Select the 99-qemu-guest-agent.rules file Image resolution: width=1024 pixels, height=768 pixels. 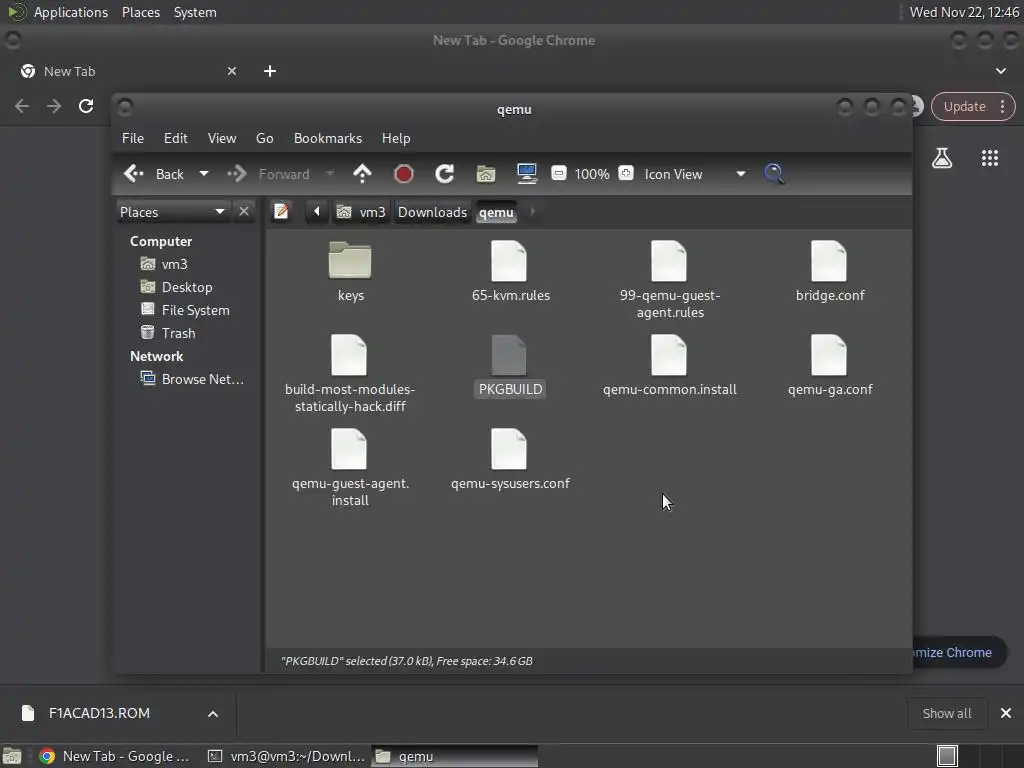(x=669, y=278)
